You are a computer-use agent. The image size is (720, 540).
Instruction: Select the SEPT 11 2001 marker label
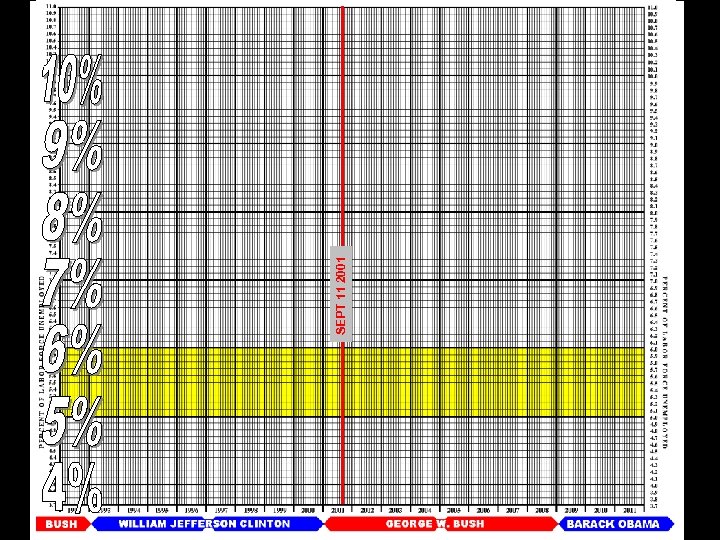click(x=341, y=294)
